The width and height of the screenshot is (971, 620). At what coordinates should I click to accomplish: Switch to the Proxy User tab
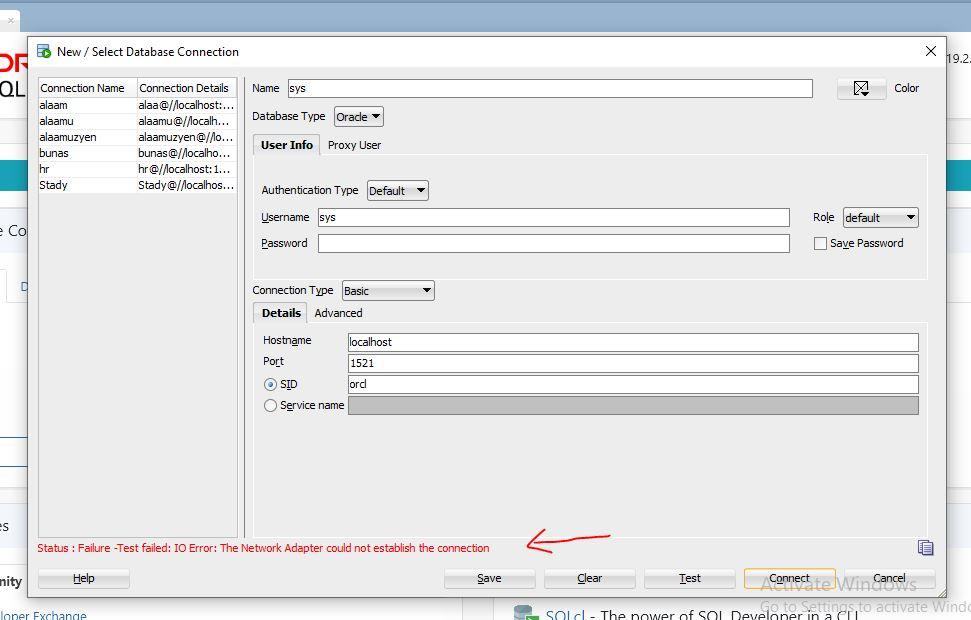click(354, 144)
